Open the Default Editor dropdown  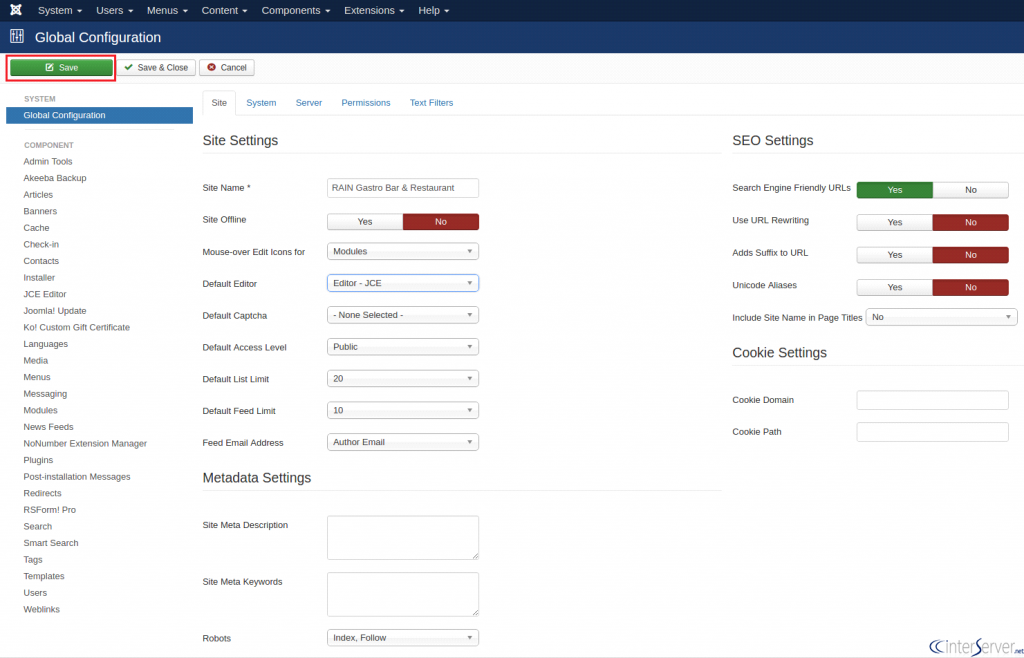(403, 283)
